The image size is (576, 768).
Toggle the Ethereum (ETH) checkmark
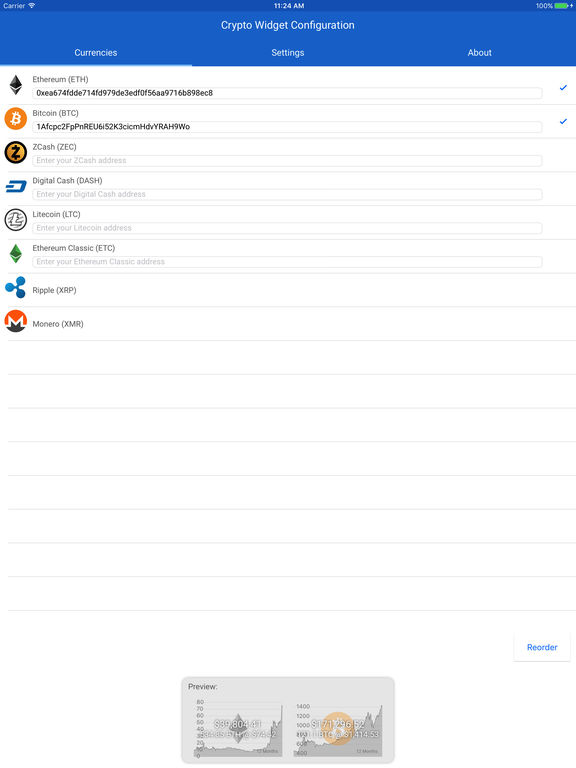[x=563, y=88]
